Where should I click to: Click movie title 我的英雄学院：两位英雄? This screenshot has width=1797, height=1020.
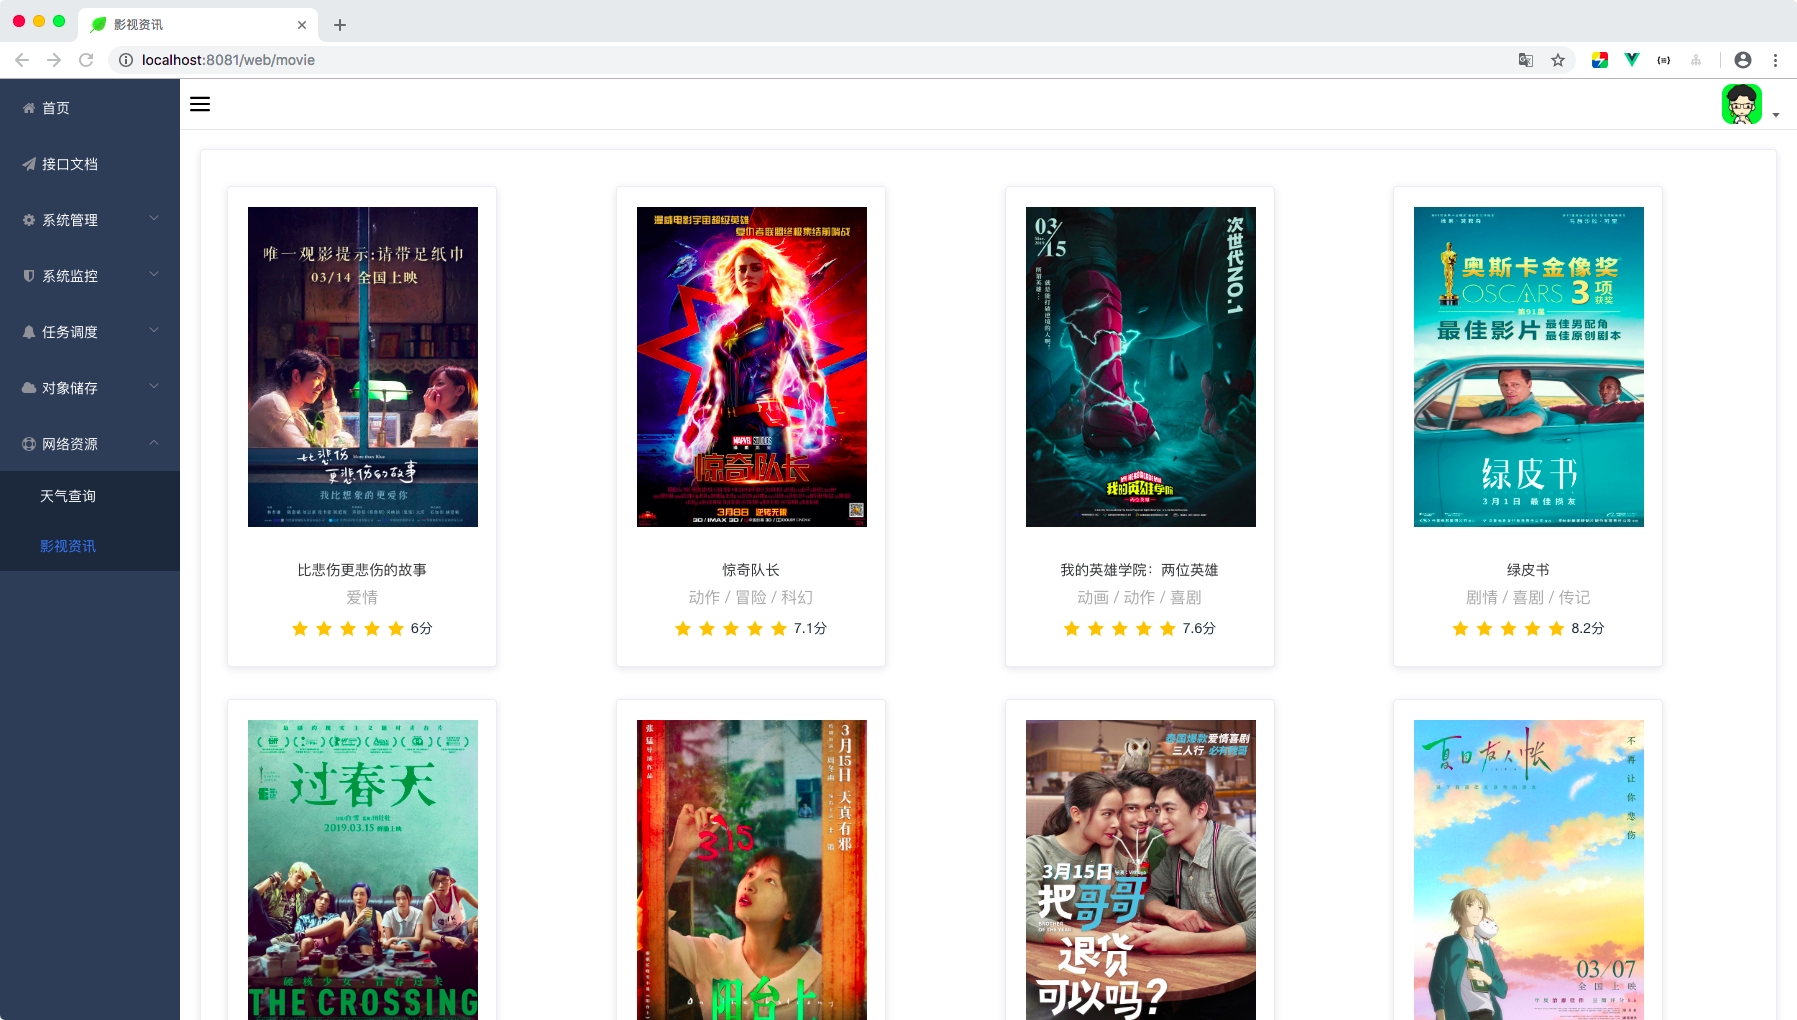[x=1140, y=570]
